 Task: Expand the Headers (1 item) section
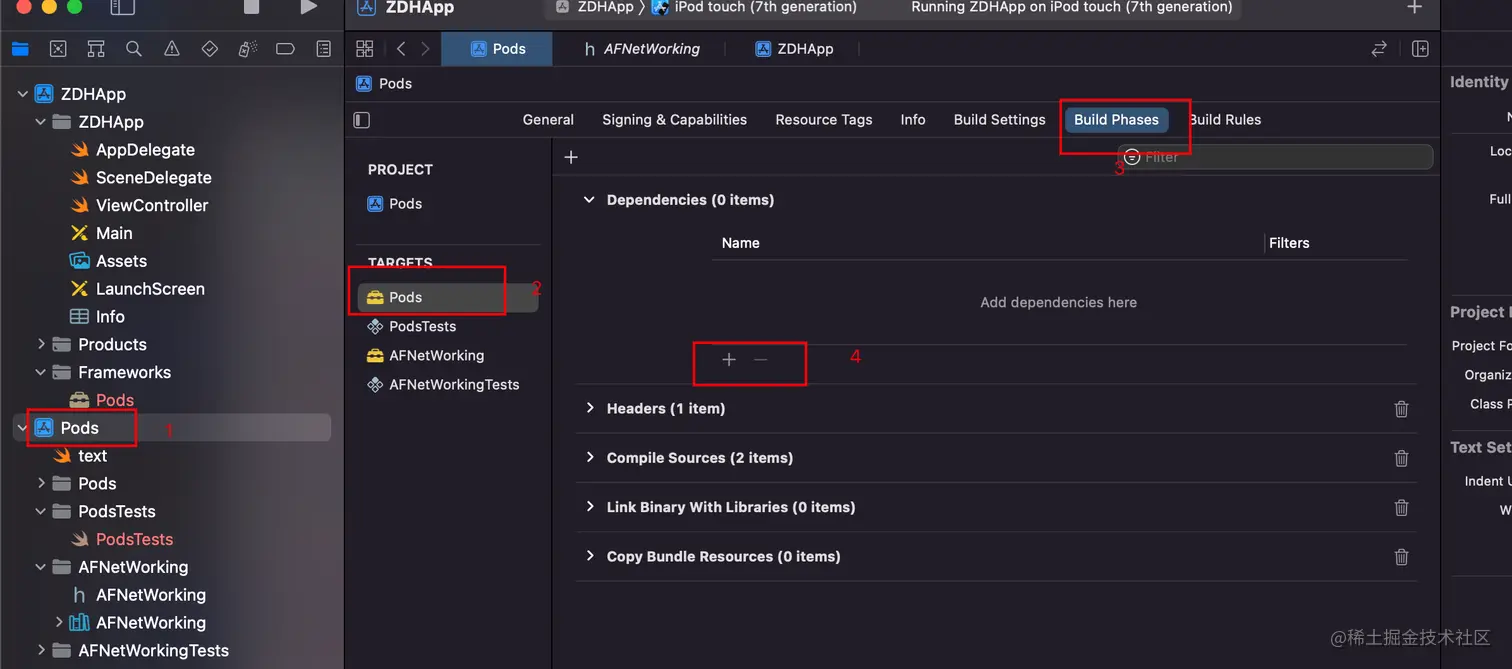coord(590,408)
